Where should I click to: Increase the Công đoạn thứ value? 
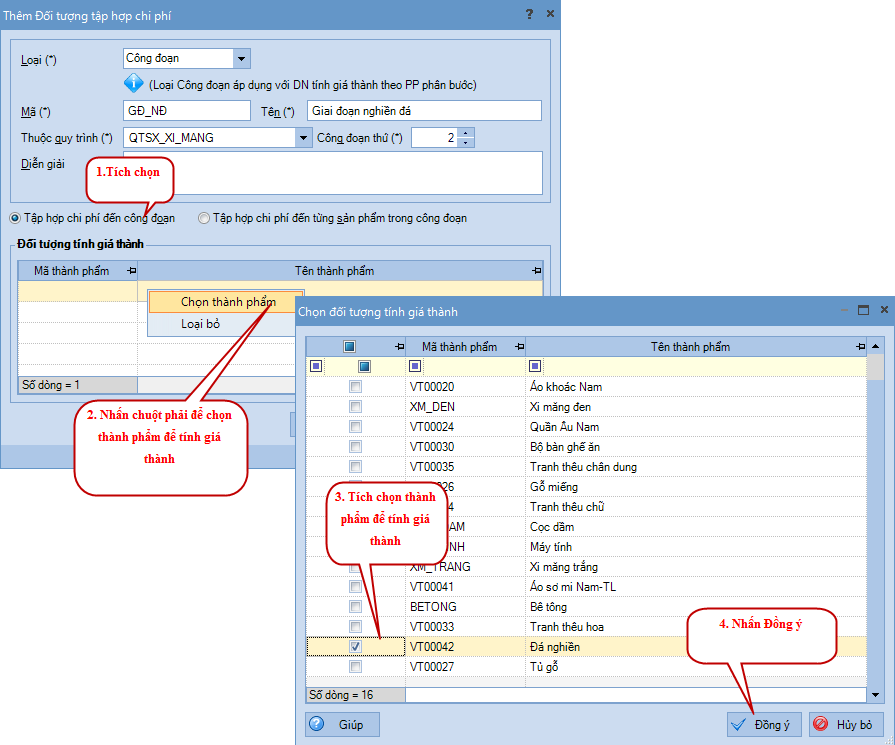[x=465, y=133]
